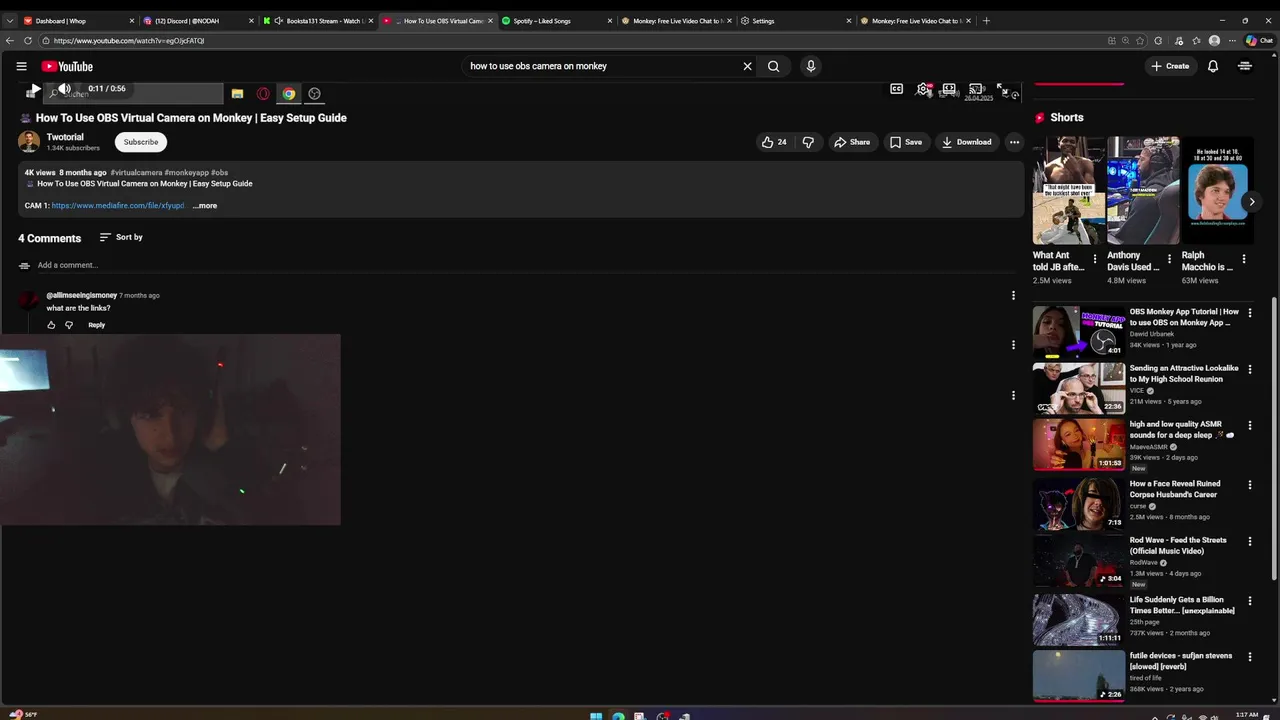Open 'futile devices - sufjan stevens' video
The image size is (1280, 720).
click(x=1079, y=675)
